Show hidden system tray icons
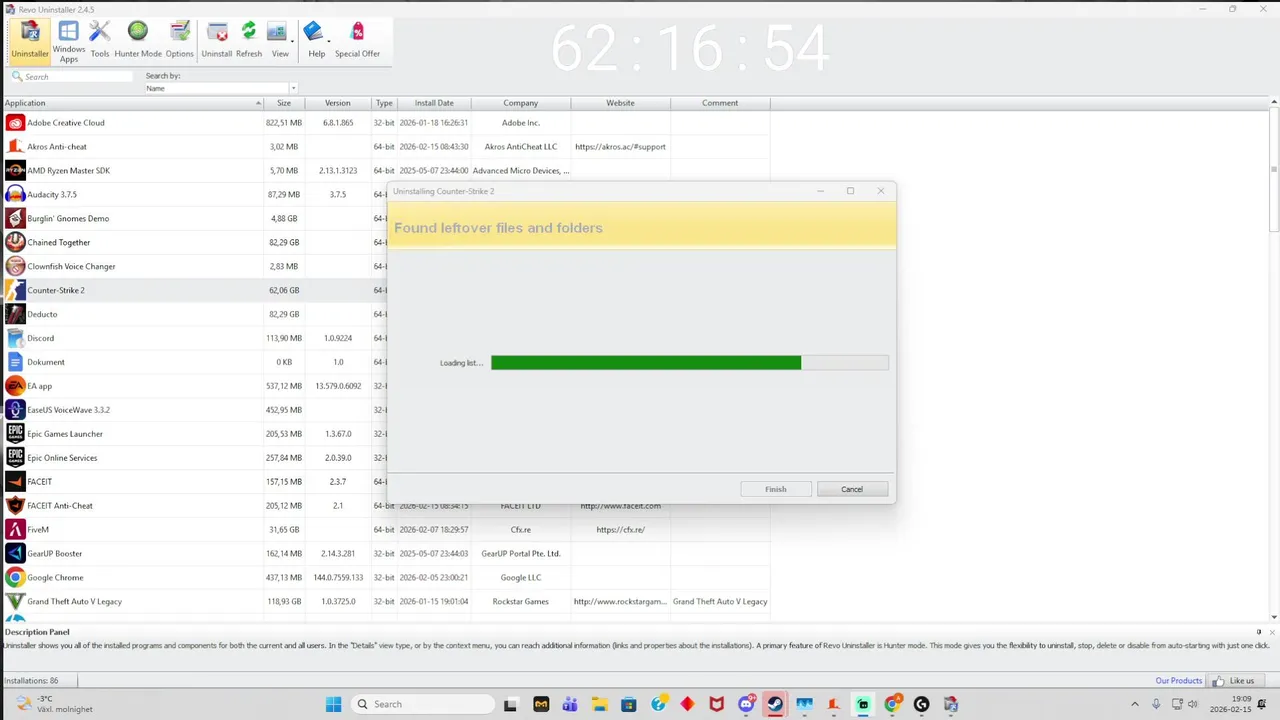 [x=1134, y=705]
